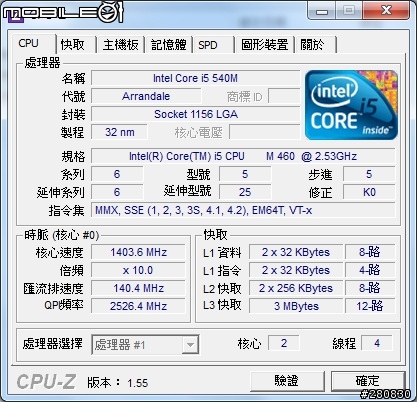Click the core speed 1403.6 MHz value
417x402 pixels.
[138, 252]
